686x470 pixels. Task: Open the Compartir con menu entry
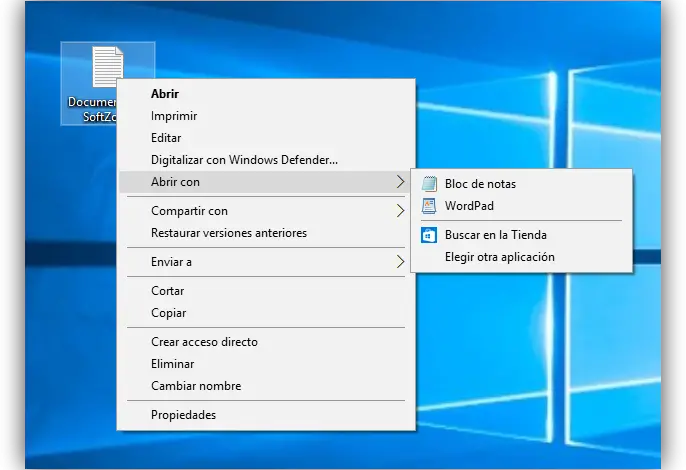266,211
